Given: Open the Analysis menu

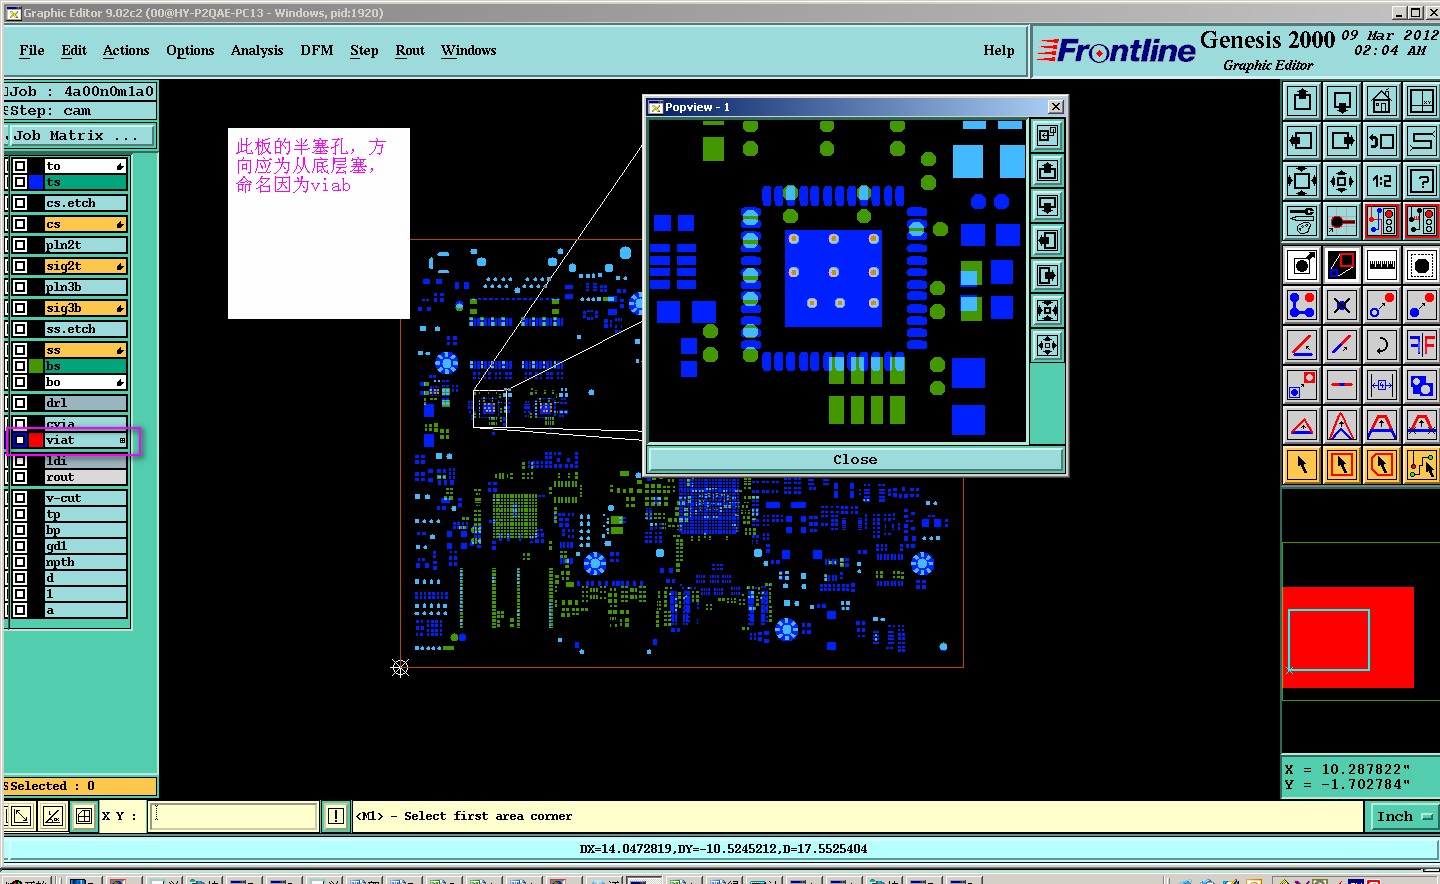Looking at the screenshot, I should tap(257, 50).
